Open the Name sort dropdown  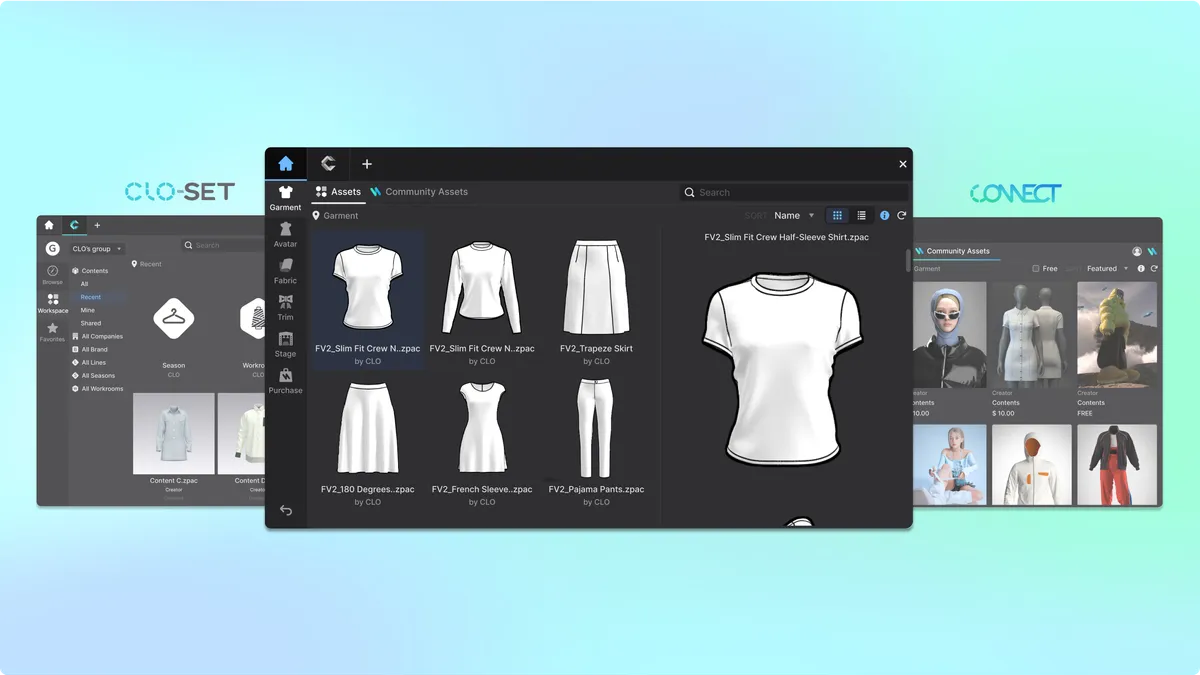click(794, 215)
